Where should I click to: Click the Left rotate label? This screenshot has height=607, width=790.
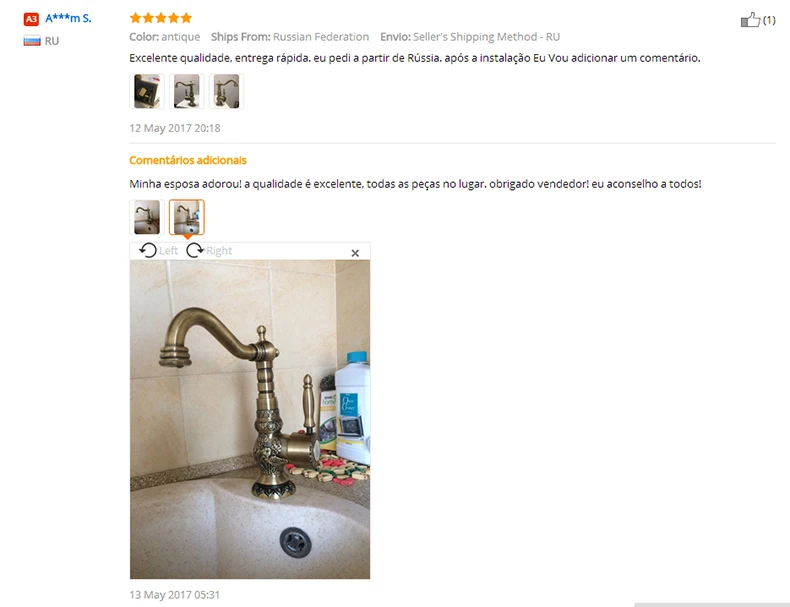click(168, 251)
